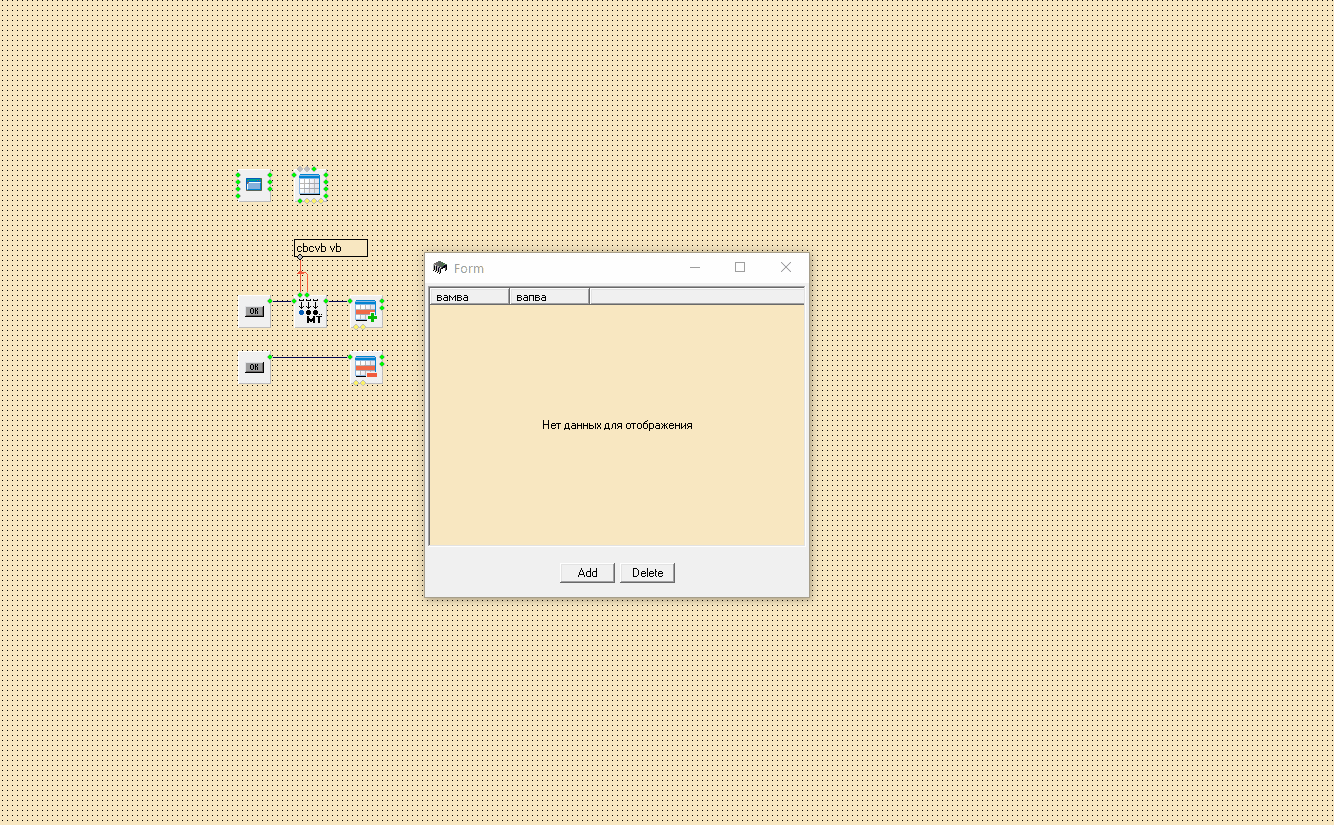Click the "вапва" column header
1334x825 pixels.
tap(549, 297)
